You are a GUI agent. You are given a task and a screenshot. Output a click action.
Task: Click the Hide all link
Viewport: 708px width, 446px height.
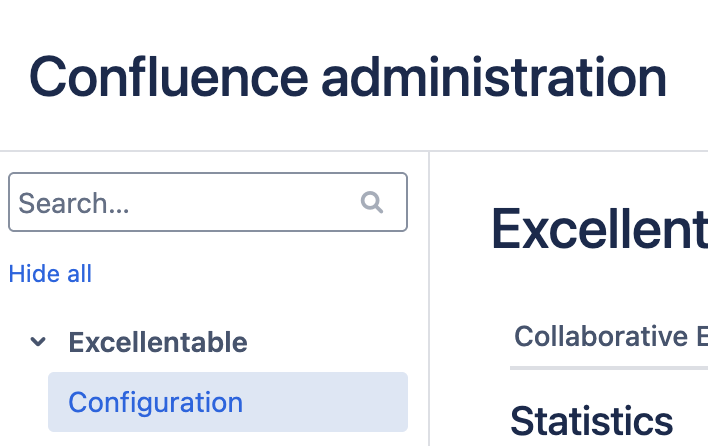[50, 274]
